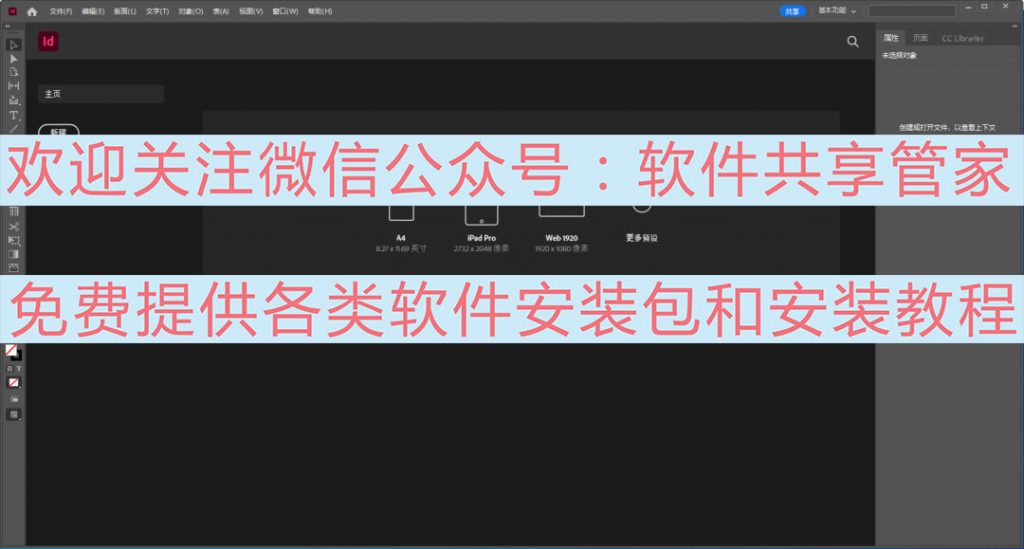Click the Home icon in top bar
1024x549 pixels.
click(x=32, y=11)
